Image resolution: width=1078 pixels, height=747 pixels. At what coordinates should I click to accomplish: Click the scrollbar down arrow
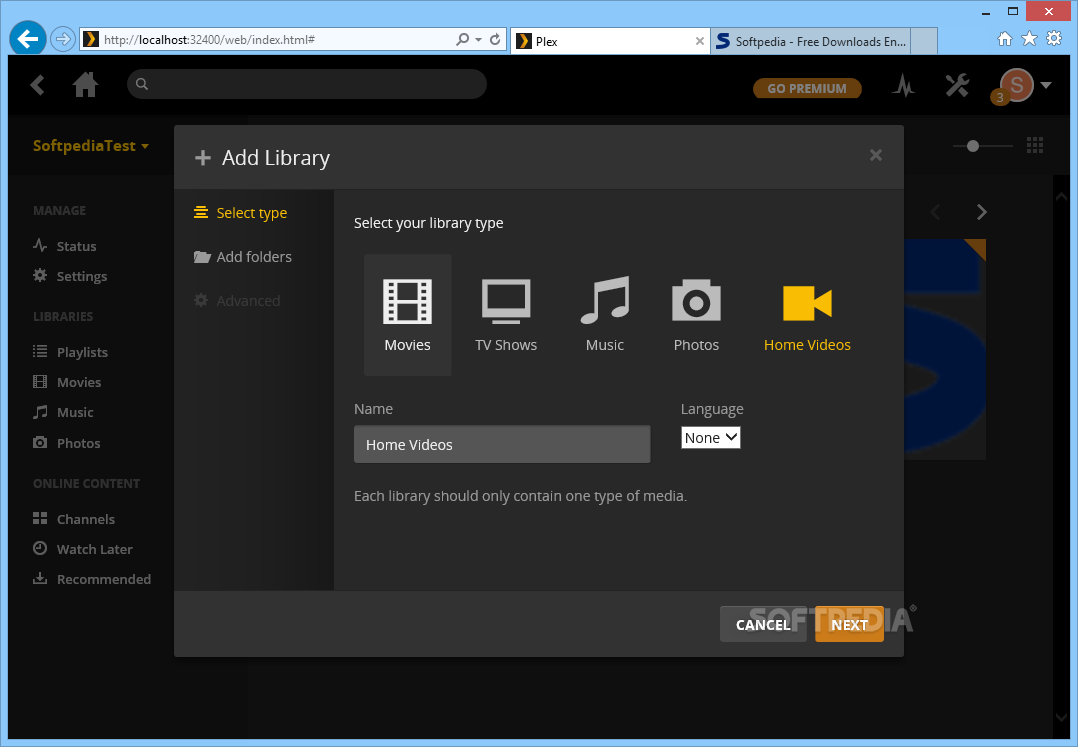pyautogui.click(x=1061, y=717)
